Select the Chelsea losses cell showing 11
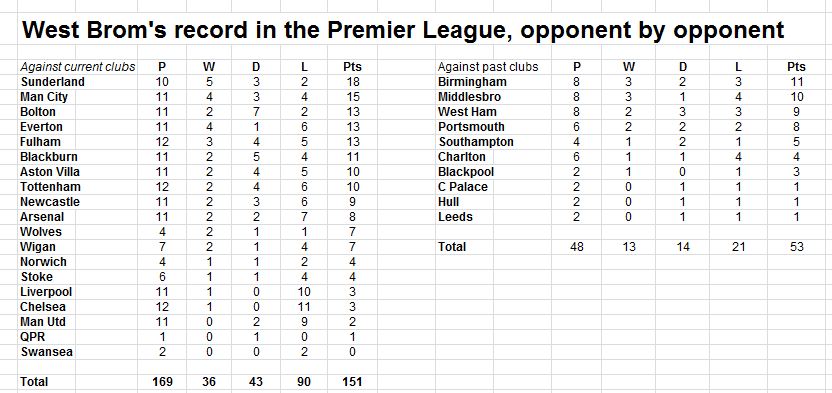Image resolution: width=832 pixels, height=393 pixels. tap(298, 307)
